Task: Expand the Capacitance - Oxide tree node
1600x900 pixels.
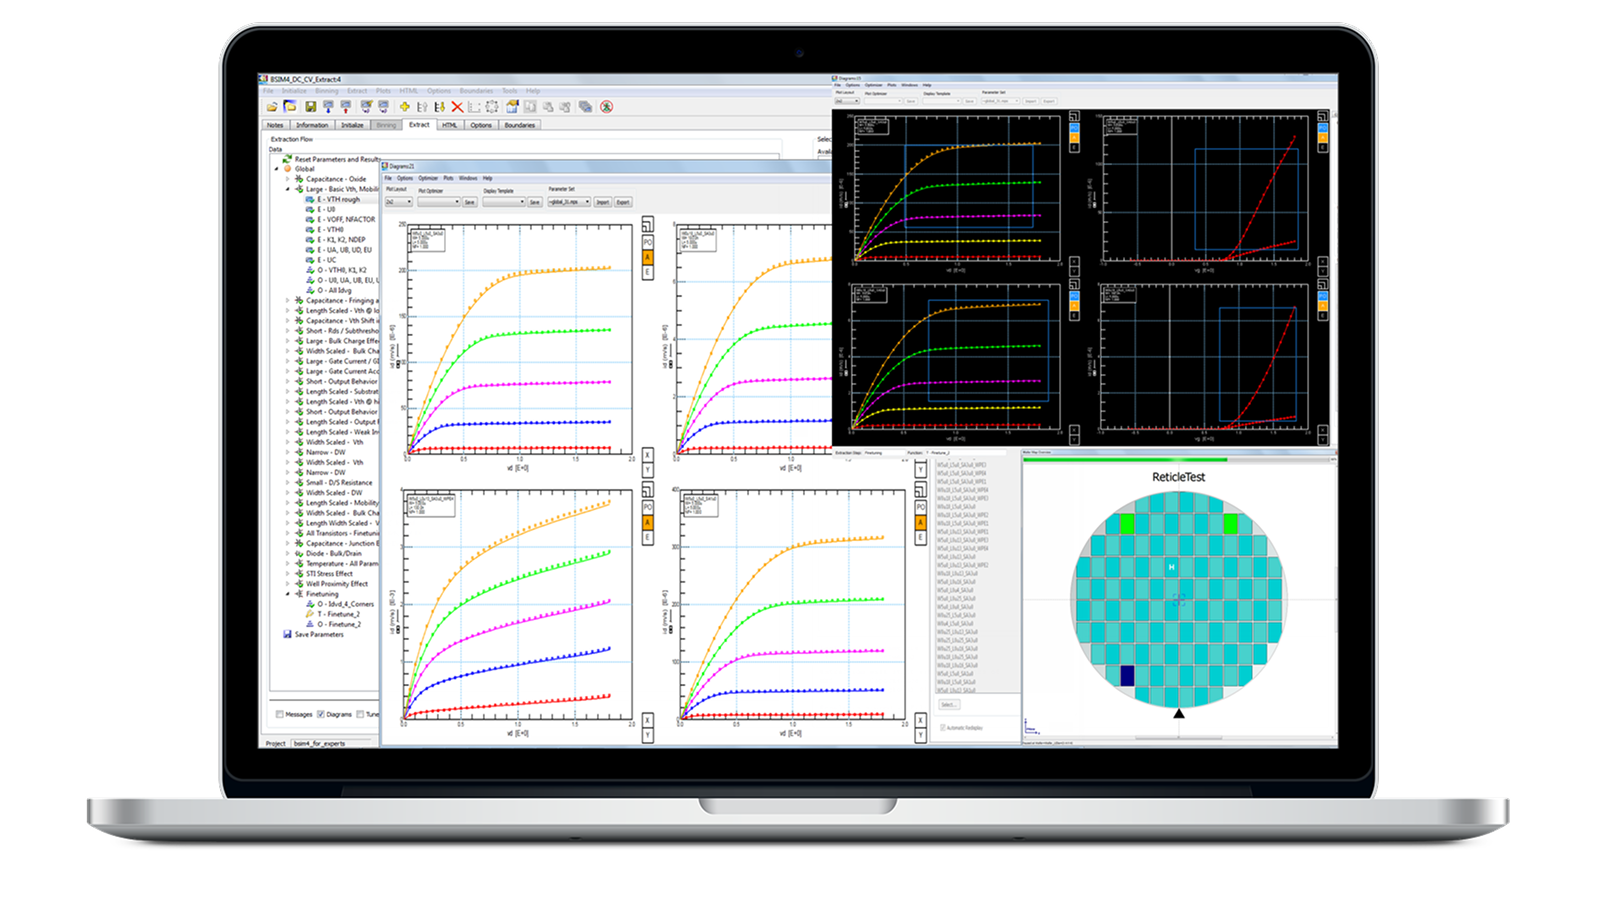Action: pos(287,179)
